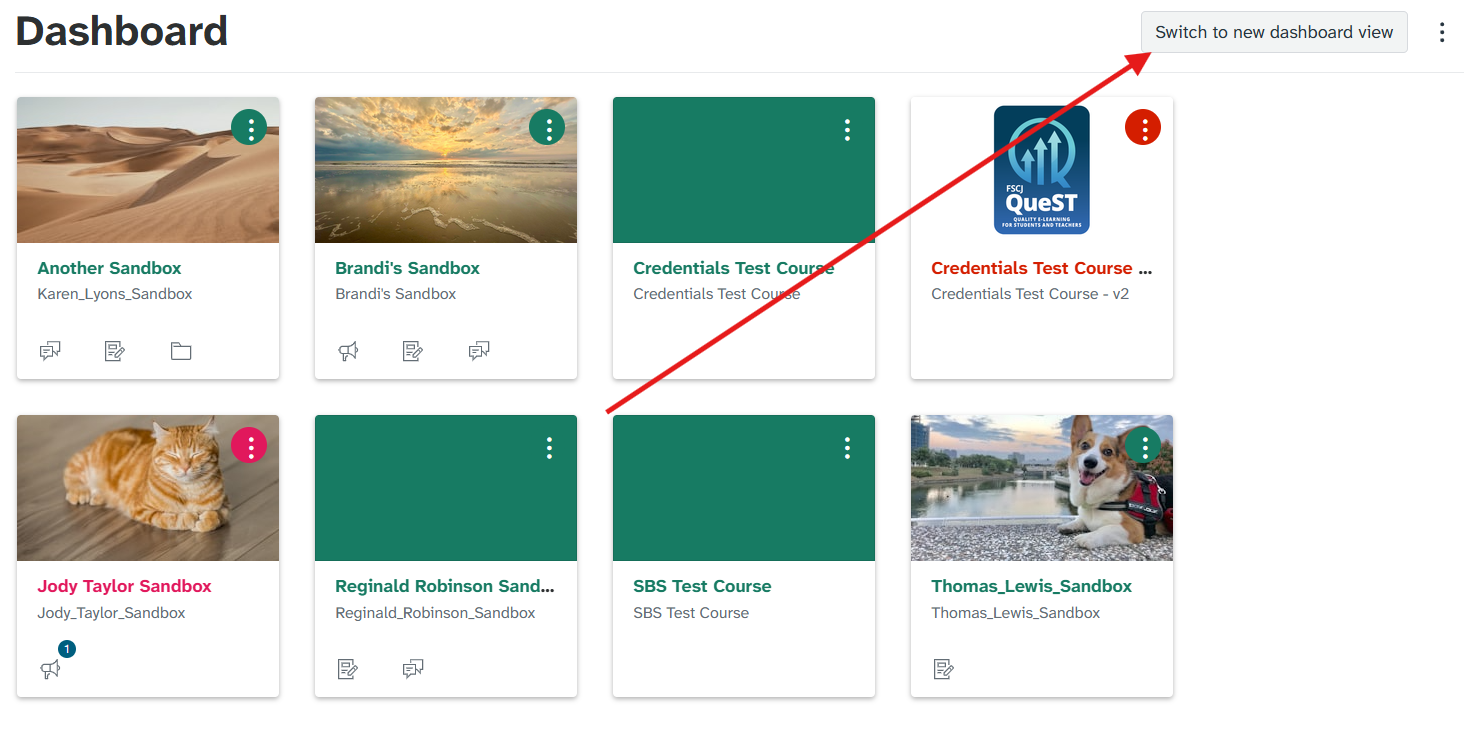Click the Jody_Taylor_Sandbox subtitle text
The image size is (1470, 756).
click(111, 613)
